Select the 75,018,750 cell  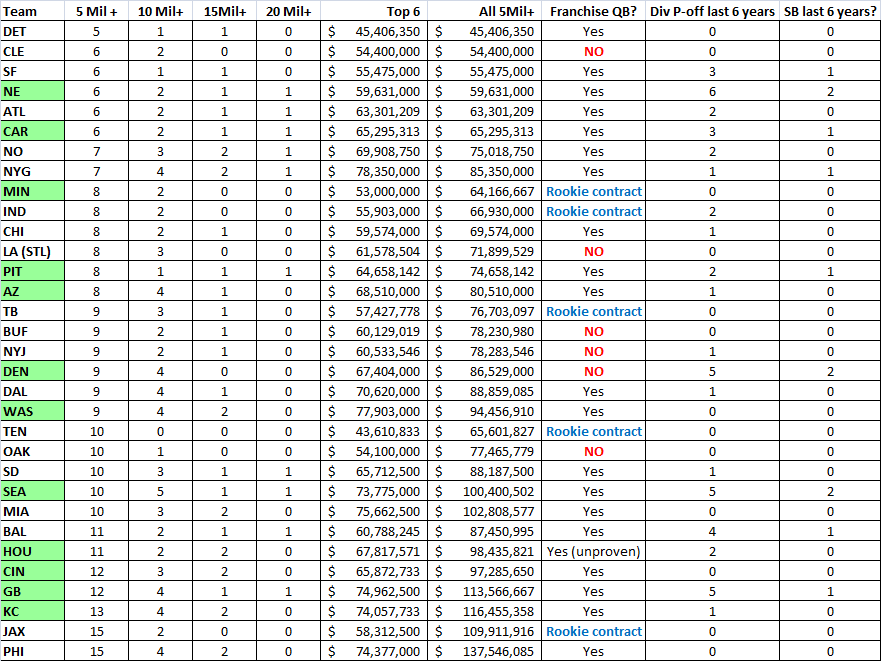click(x=484, y=152)
